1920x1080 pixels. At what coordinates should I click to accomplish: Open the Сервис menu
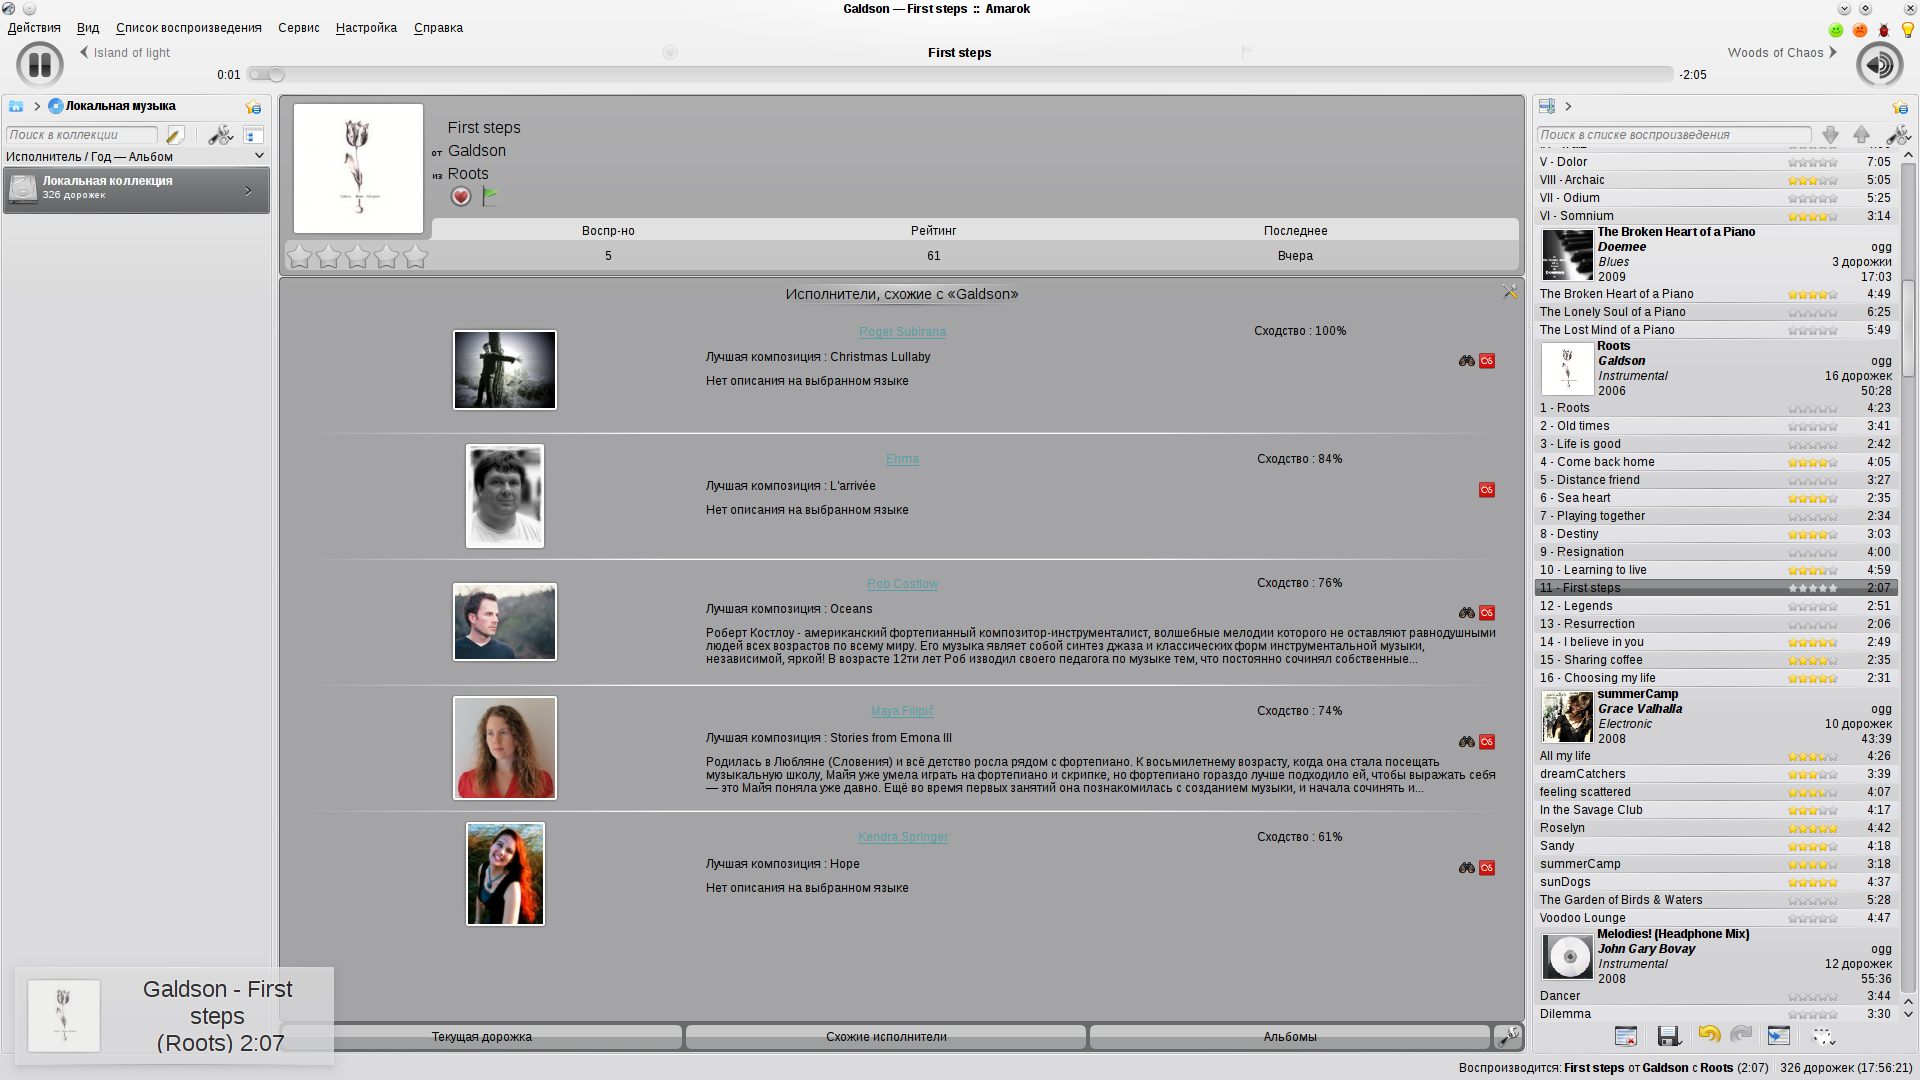point(299,28)
